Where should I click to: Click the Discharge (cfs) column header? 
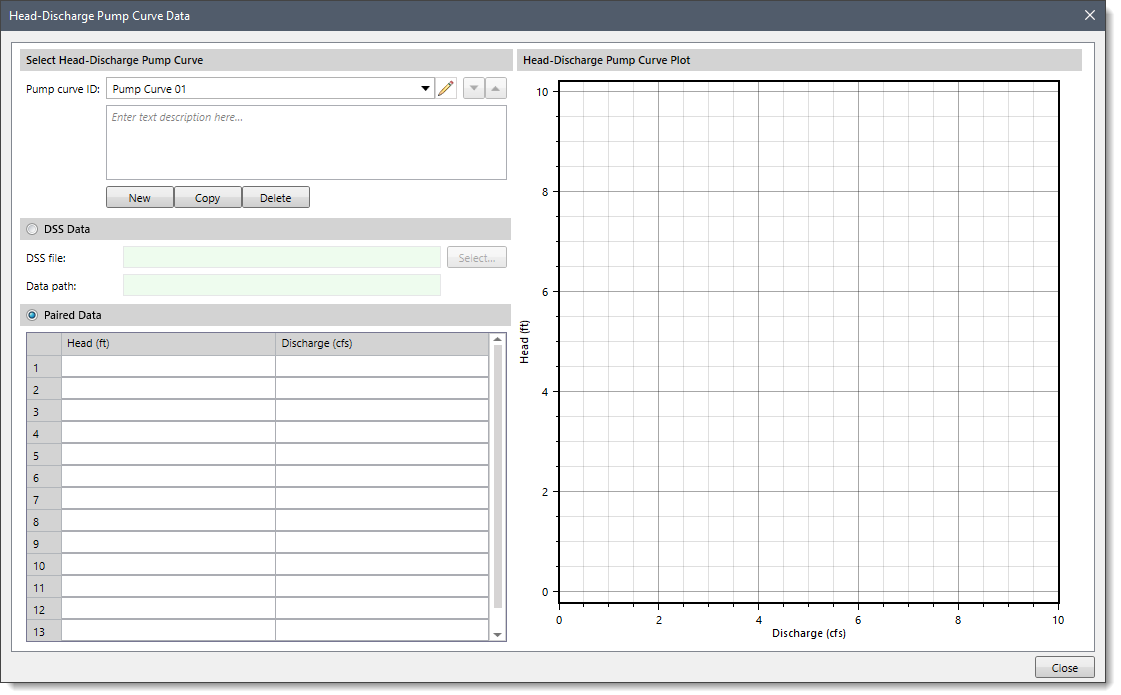382,344
